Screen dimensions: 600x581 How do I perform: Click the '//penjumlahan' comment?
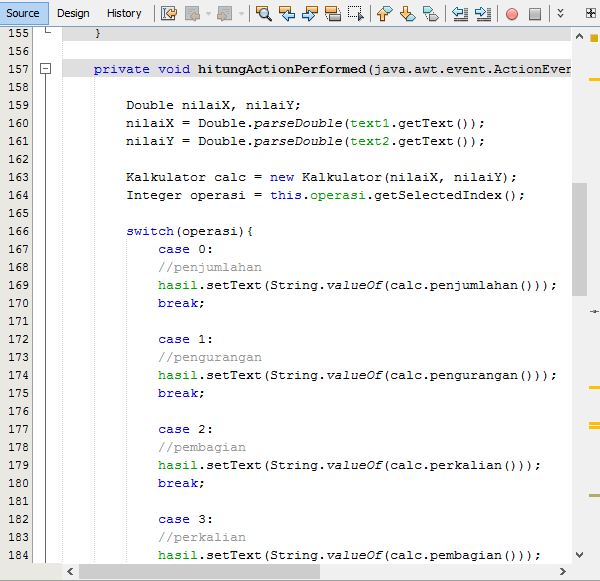210,267
